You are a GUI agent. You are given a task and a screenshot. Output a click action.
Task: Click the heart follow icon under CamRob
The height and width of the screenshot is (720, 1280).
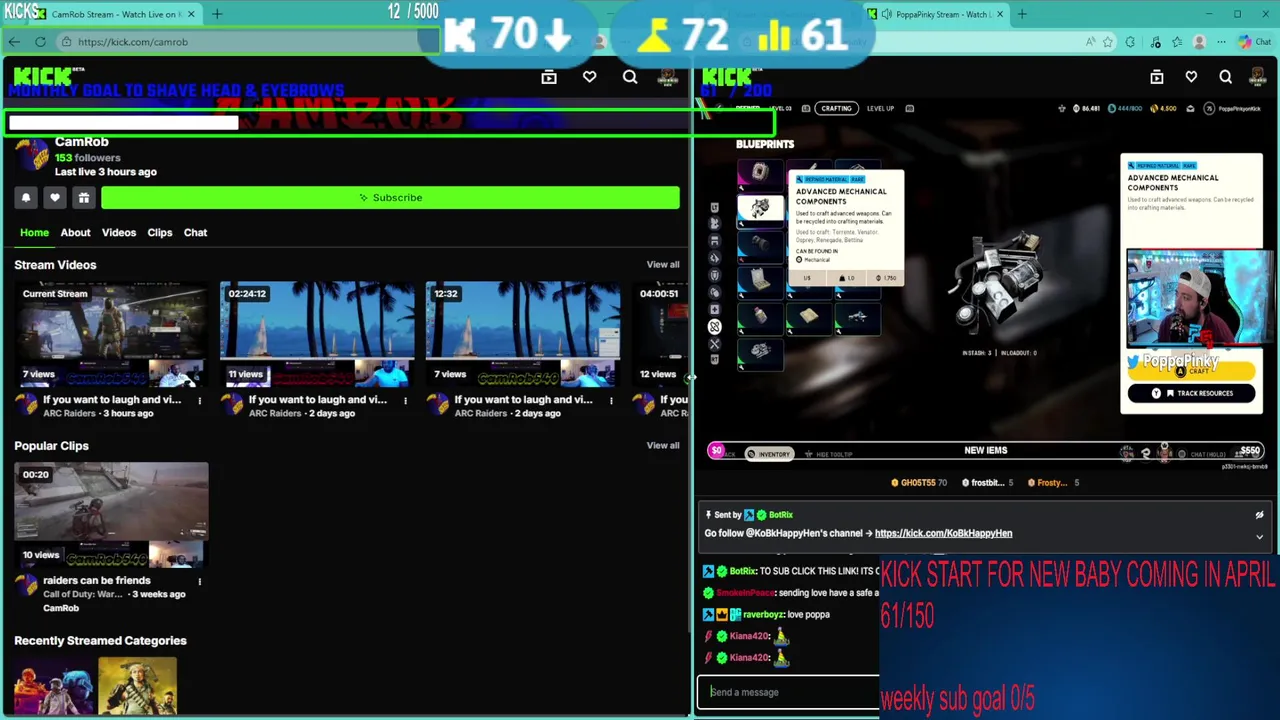click(55, 198)
